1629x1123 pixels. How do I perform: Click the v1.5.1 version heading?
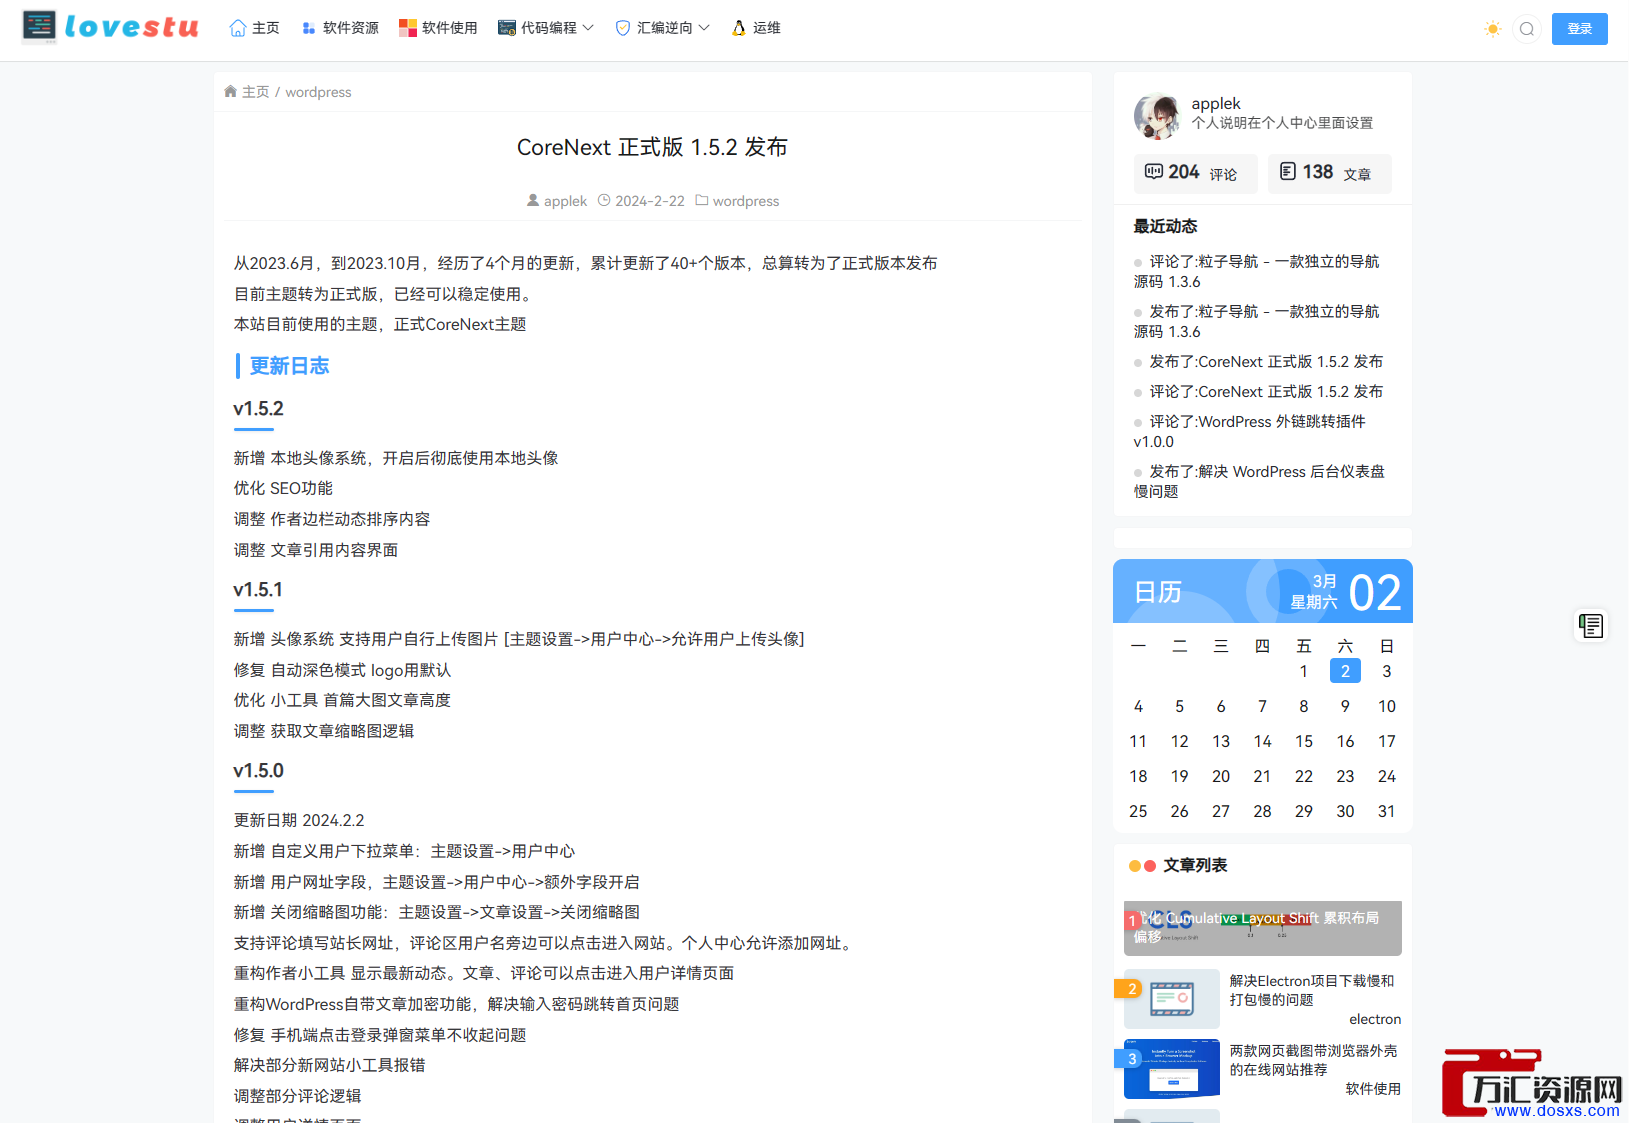click(x=258, y=590)
